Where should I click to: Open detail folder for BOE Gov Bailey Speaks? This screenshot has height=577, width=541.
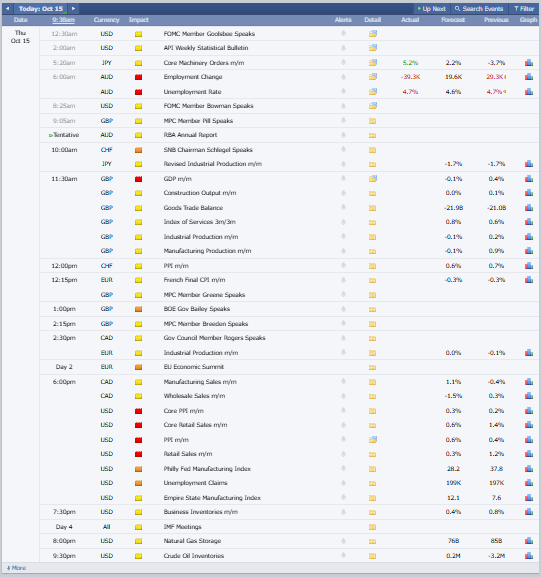[372, 309]
